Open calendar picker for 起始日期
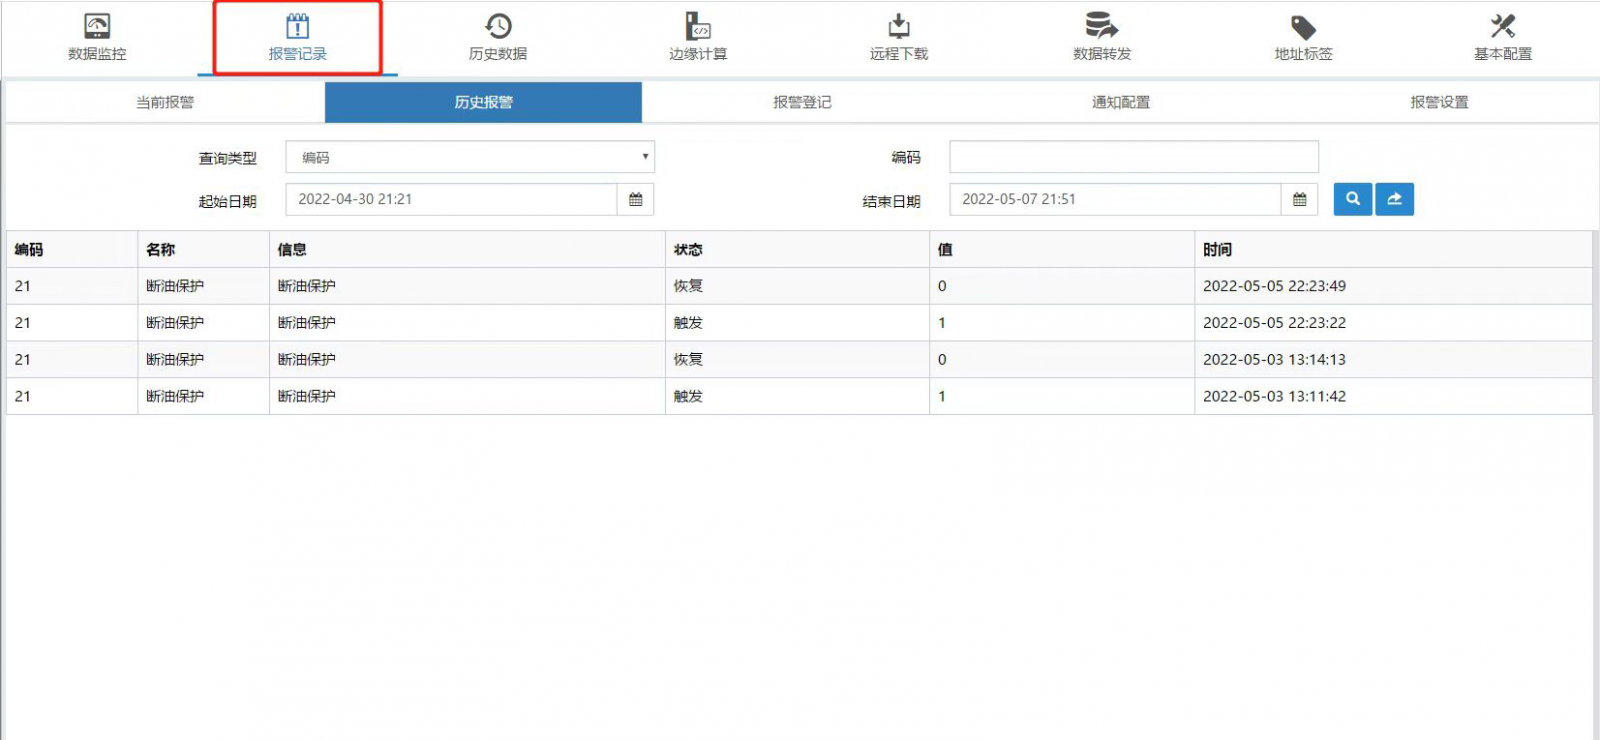This screenshot has width=1600, height=740. click(636, 199)
